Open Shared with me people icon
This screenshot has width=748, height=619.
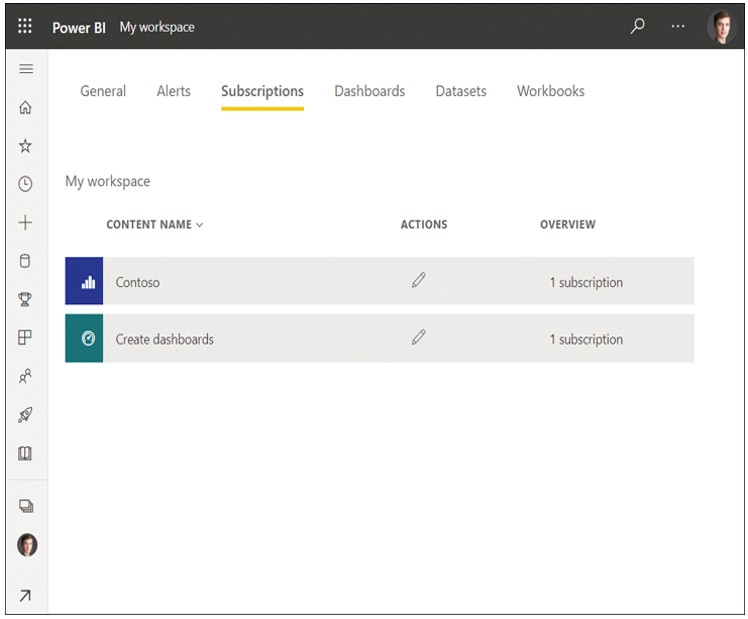(x=25, y=376)
